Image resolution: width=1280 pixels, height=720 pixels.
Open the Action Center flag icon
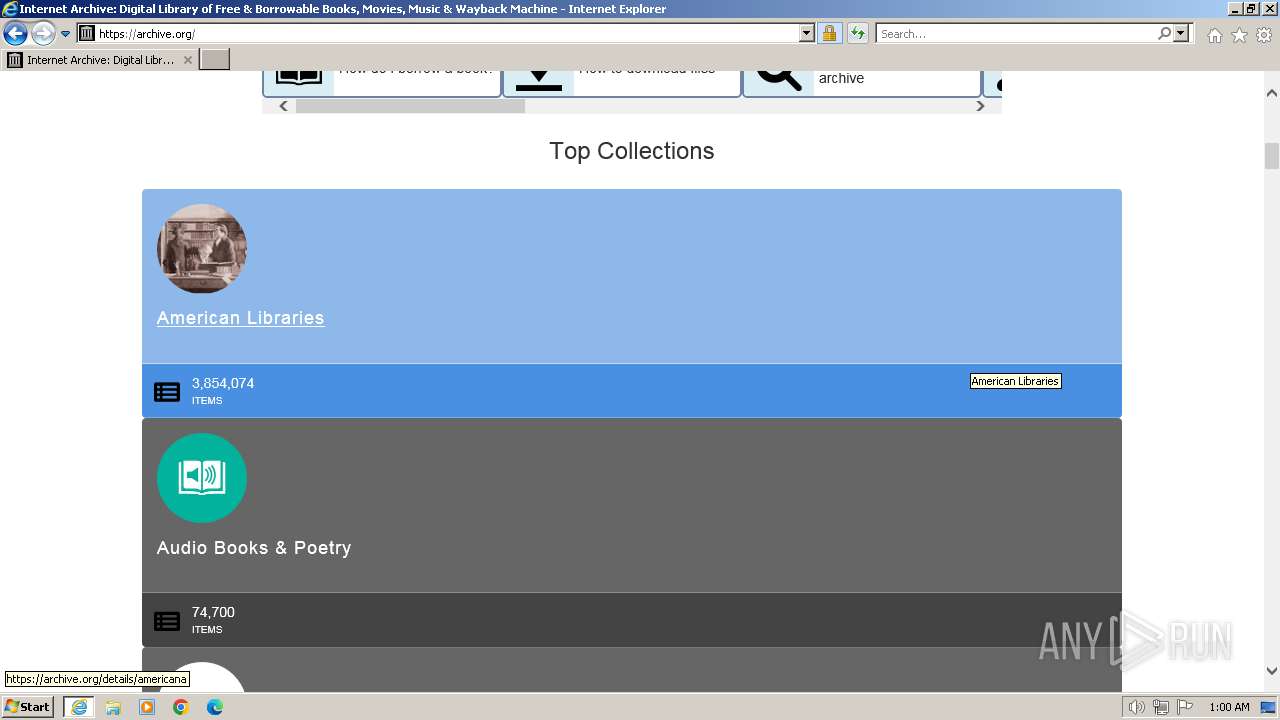pos(1185,707)
